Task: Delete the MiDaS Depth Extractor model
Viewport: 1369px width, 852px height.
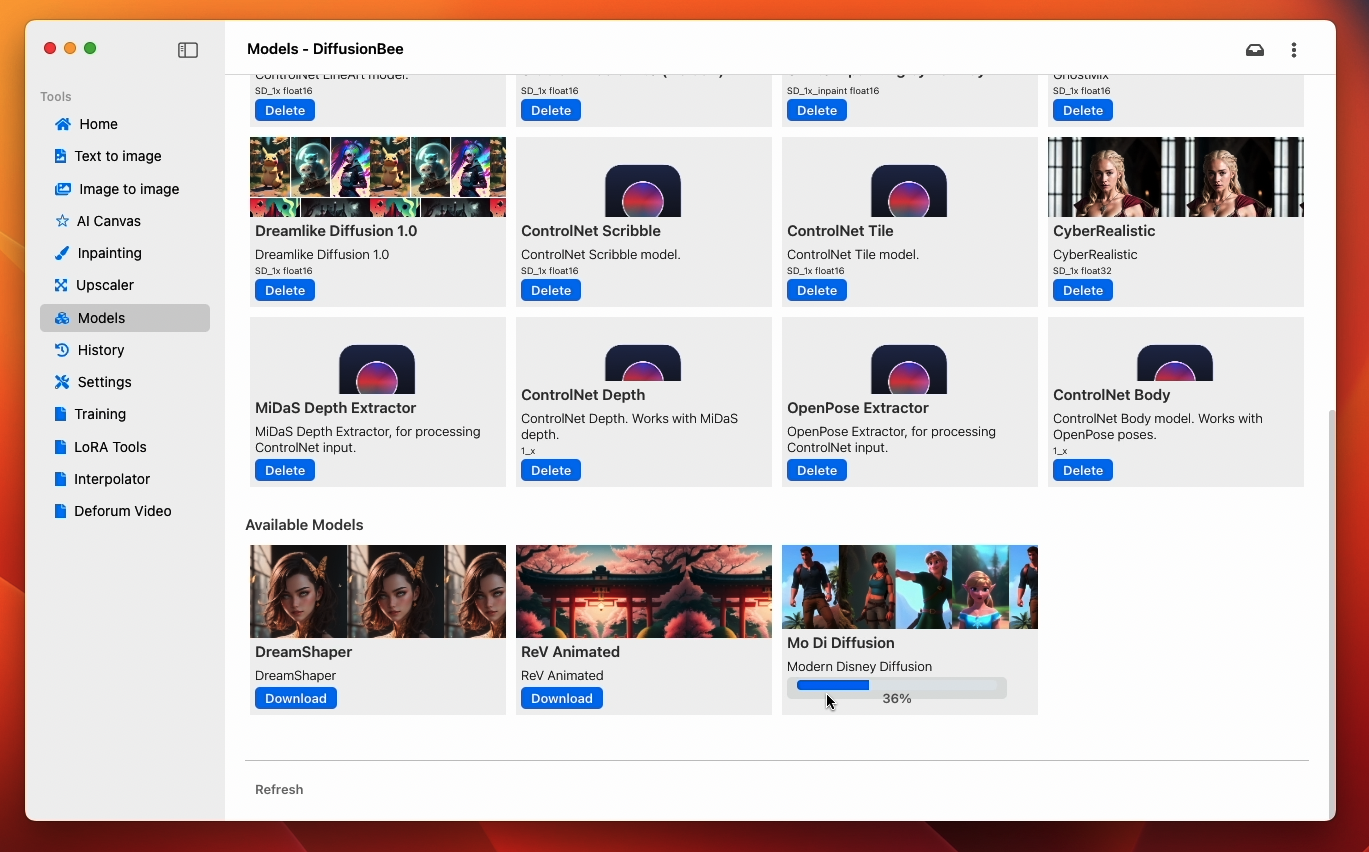Action: point(284,470)
